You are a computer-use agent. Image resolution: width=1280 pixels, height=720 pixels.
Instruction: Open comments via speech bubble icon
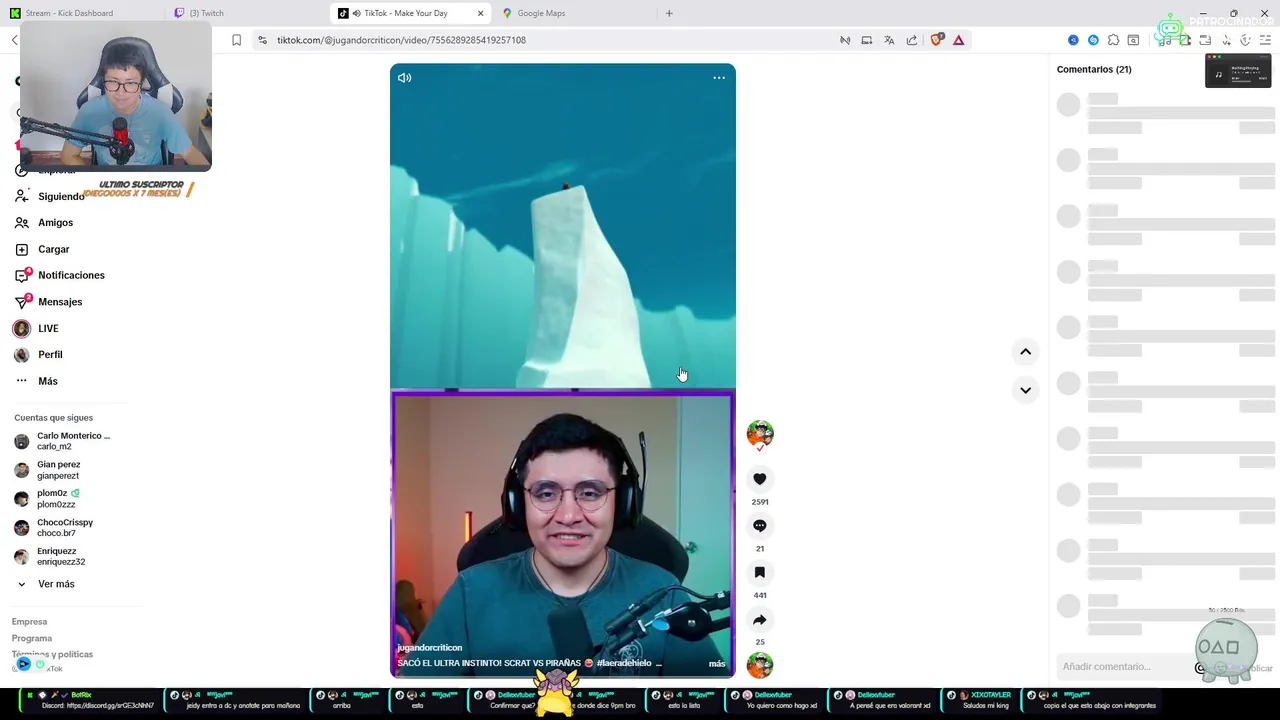[x=760, y=526]
